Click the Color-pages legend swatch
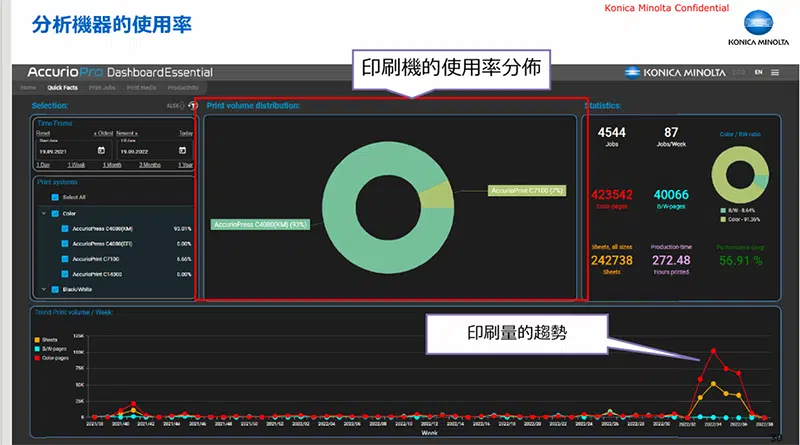 click(37, 358)
